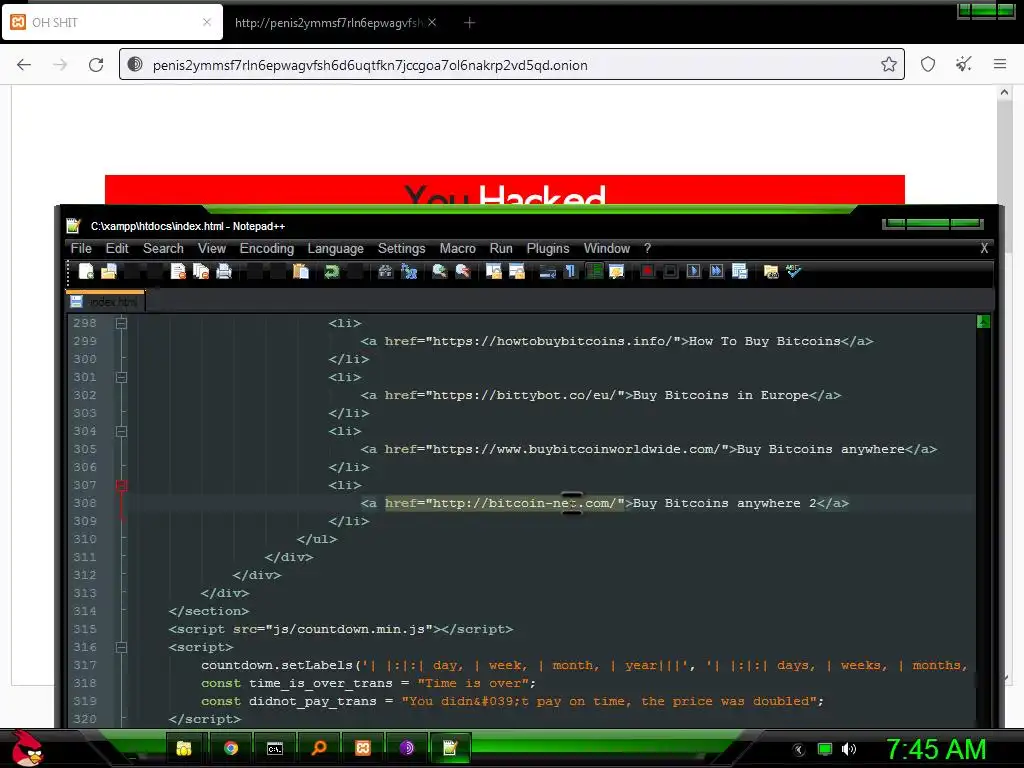The height and width of the screenshot is (768, 1024).
Task: Collapse the red fold marker at line 307
Action: point(121,485)
